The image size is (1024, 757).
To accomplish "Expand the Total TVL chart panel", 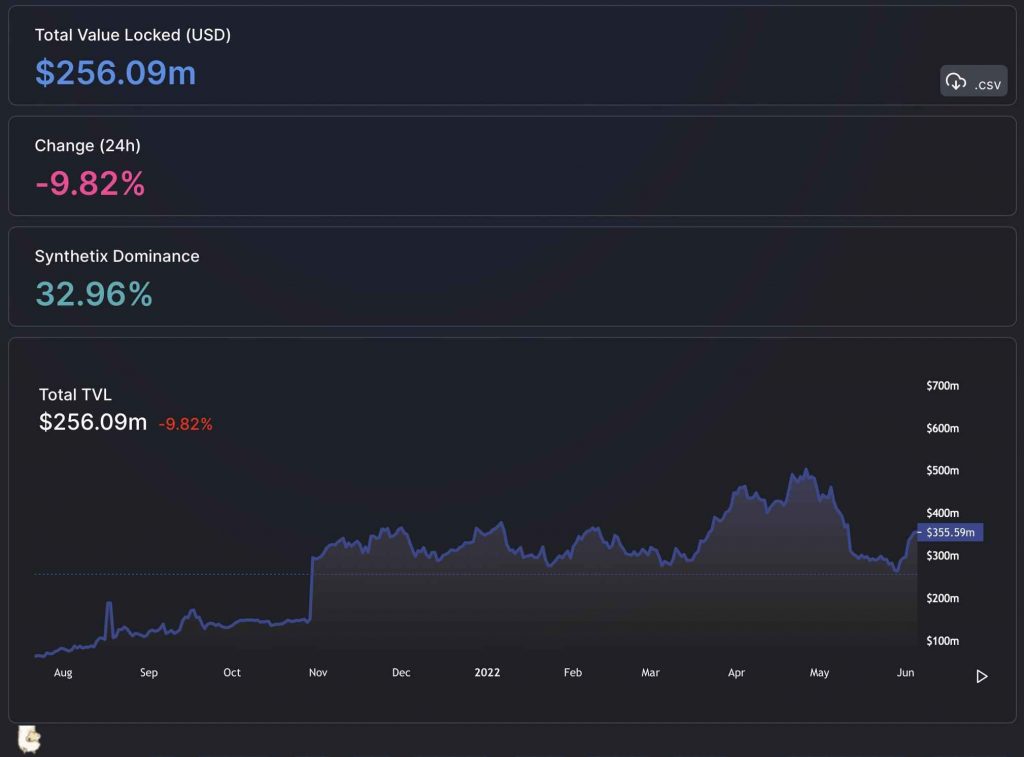I will (x=512, y=520).
